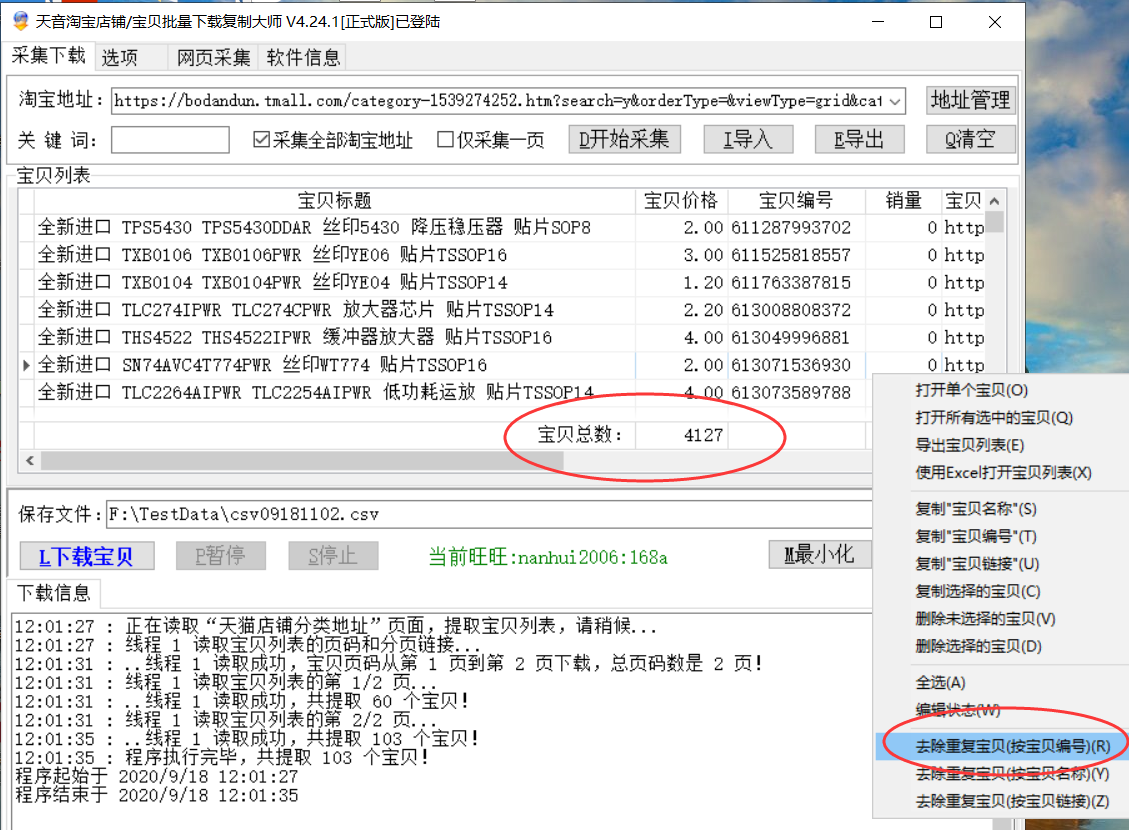Viewport: 1129px width, 830px height.
Task: Click the app icon in title bar
Action: point(20,21)
